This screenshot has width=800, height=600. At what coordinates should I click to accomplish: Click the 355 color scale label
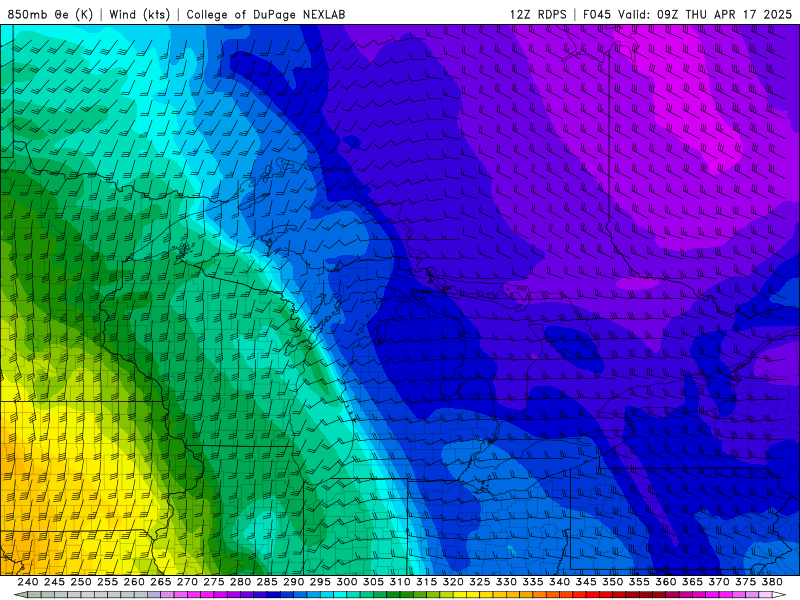(639, 582)
